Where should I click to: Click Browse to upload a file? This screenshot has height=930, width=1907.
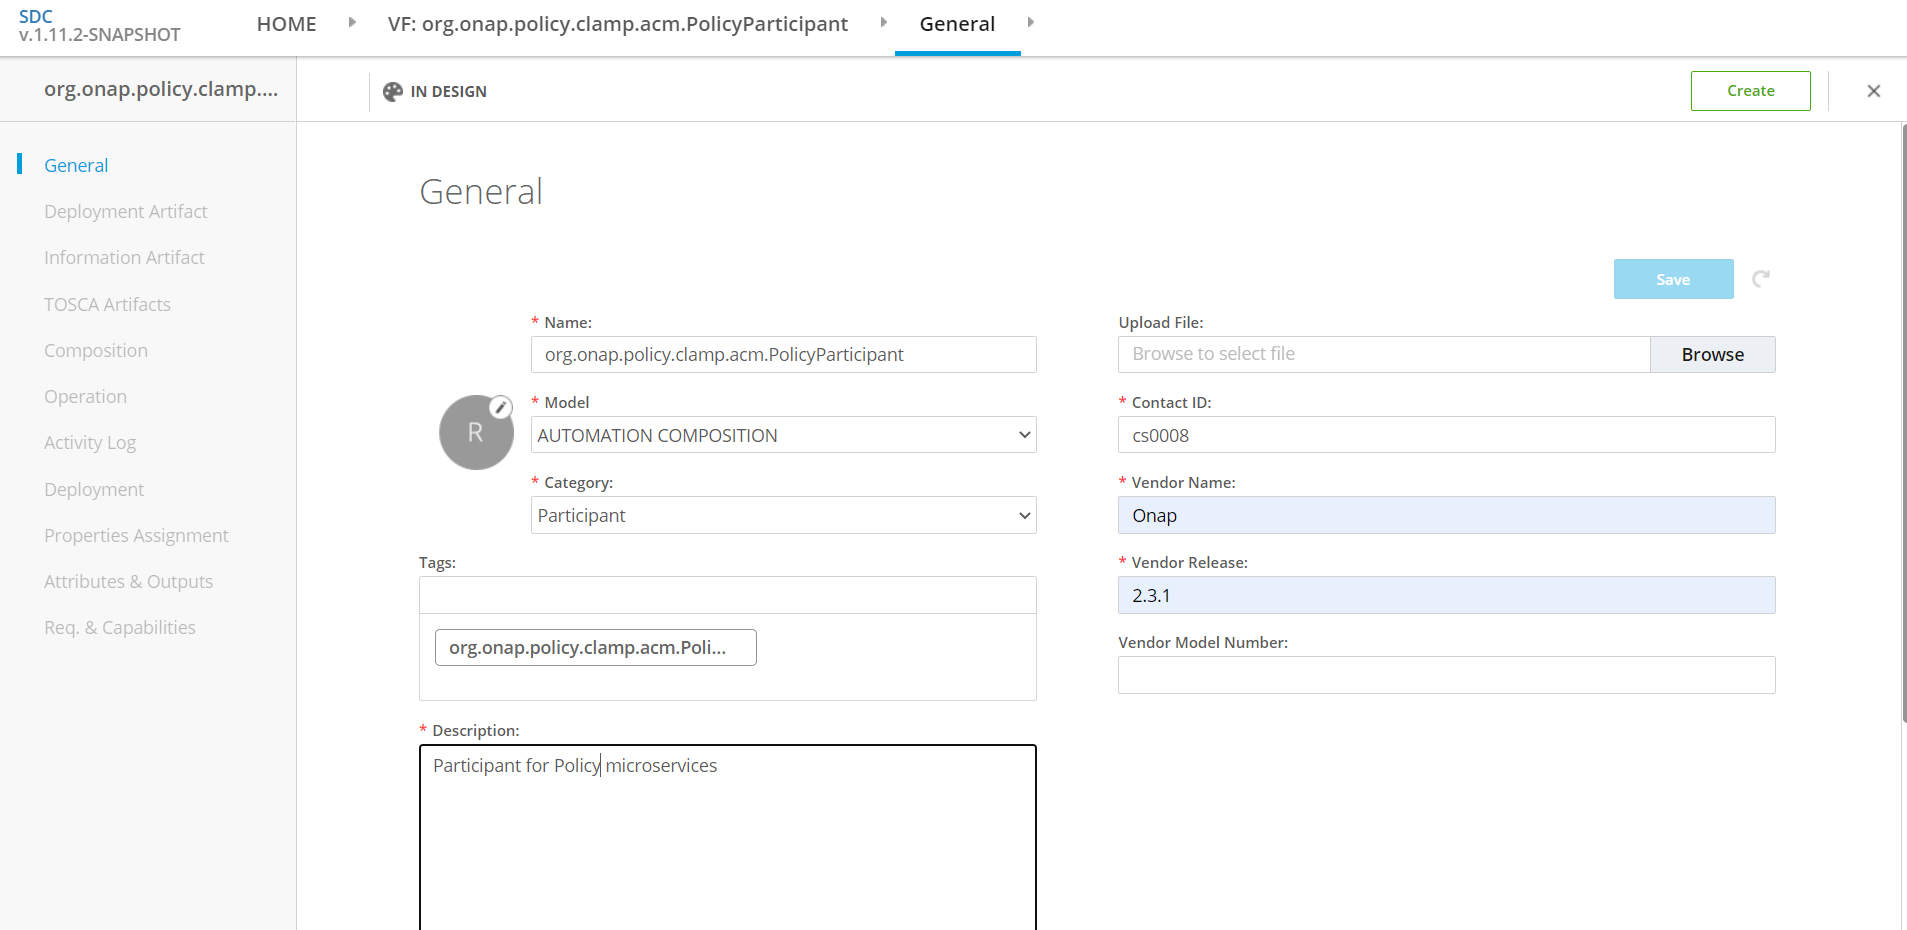pos(1712,354)
